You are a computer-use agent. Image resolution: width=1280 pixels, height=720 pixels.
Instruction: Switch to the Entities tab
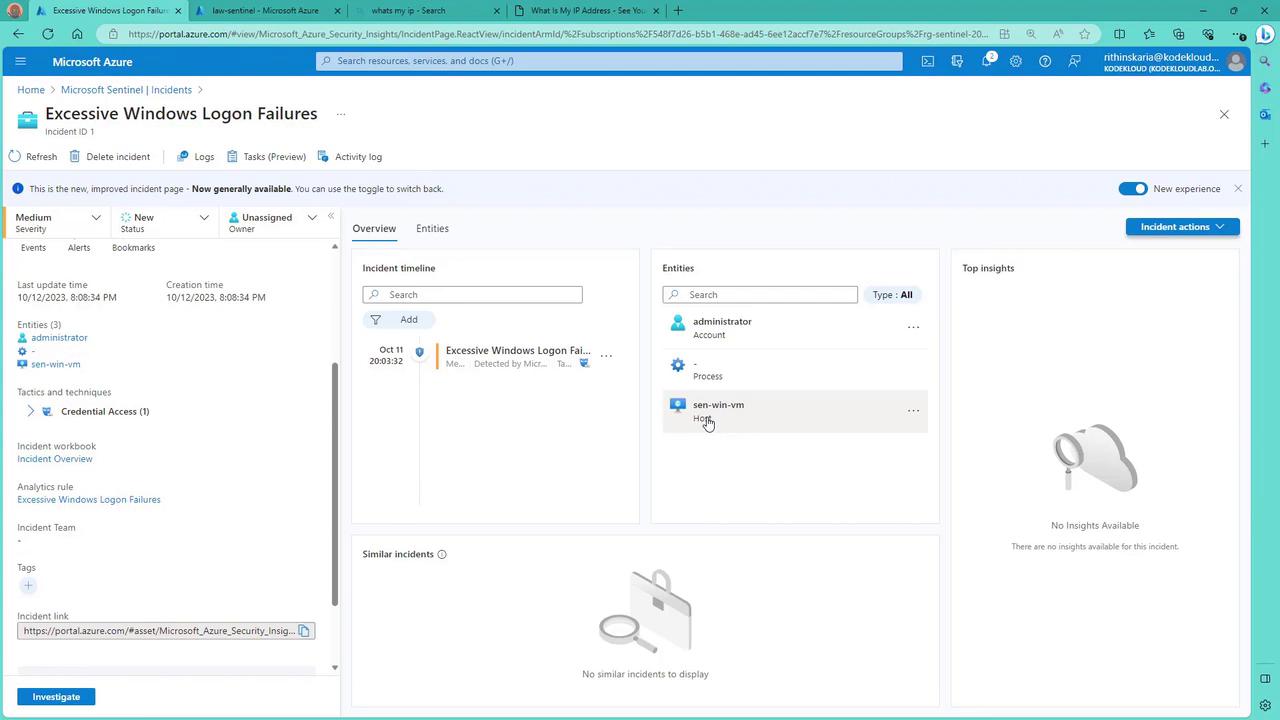point(432,229)
